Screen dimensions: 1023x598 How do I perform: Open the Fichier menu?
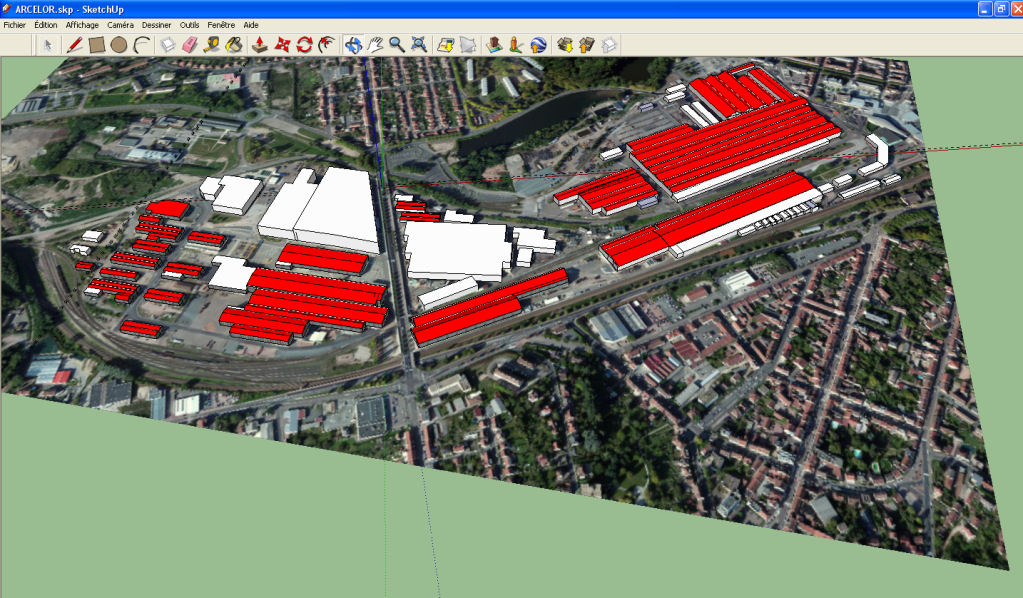tap(15, 24)
